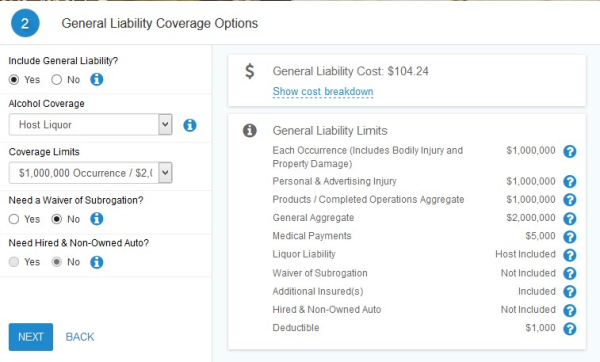Click the General Liability Cost: $104.24 text

351,71
